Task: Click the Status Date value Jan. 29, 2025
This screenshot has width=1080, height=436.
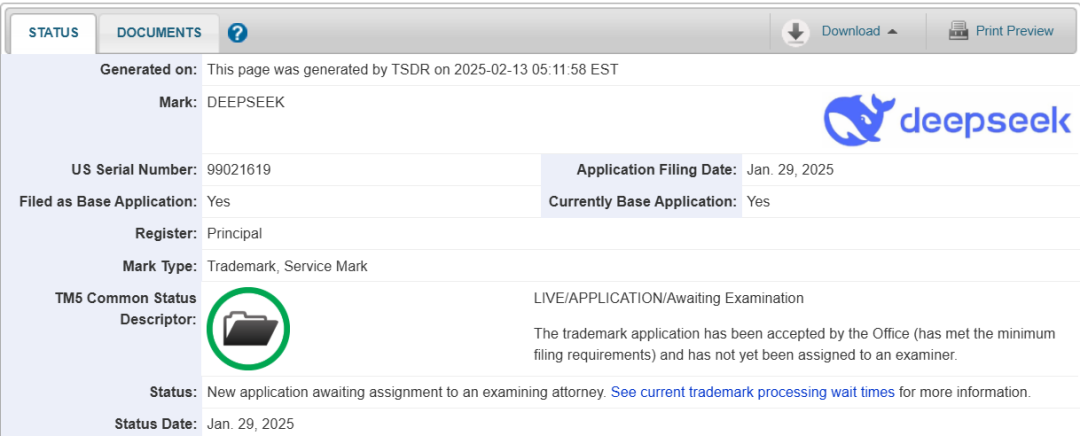Action: pyautogui.click(x=251, y=424)
